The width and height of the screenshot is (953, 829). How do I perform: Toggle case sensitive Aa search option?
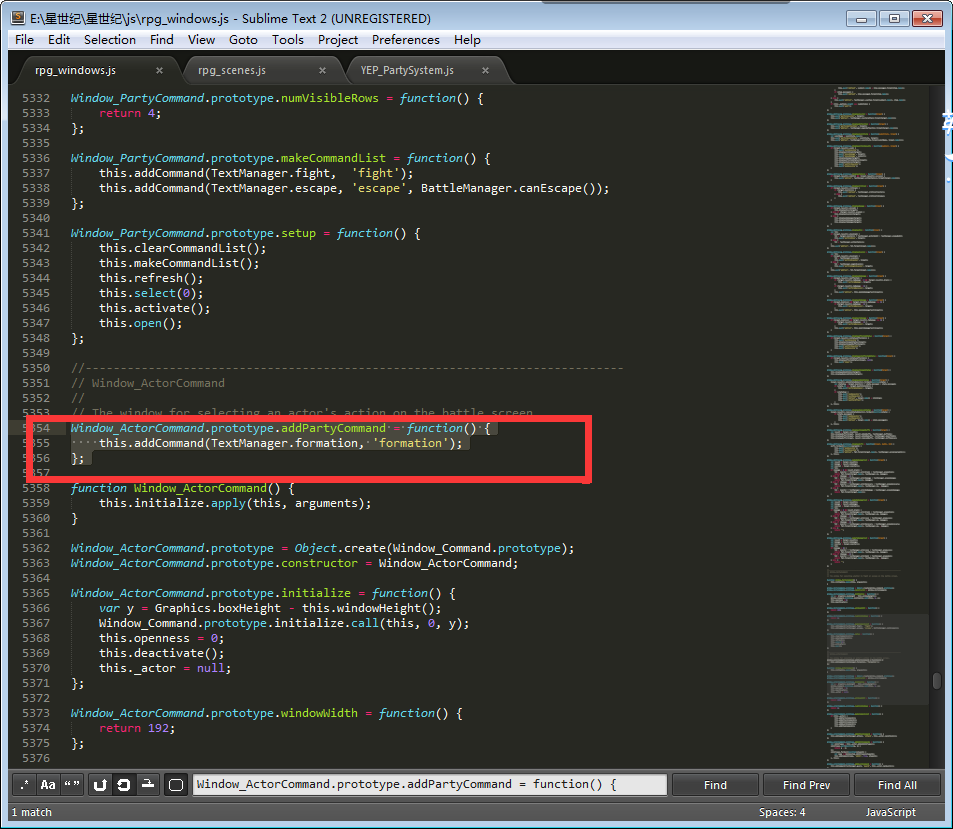pyautogui.click(x=48, y=785)
